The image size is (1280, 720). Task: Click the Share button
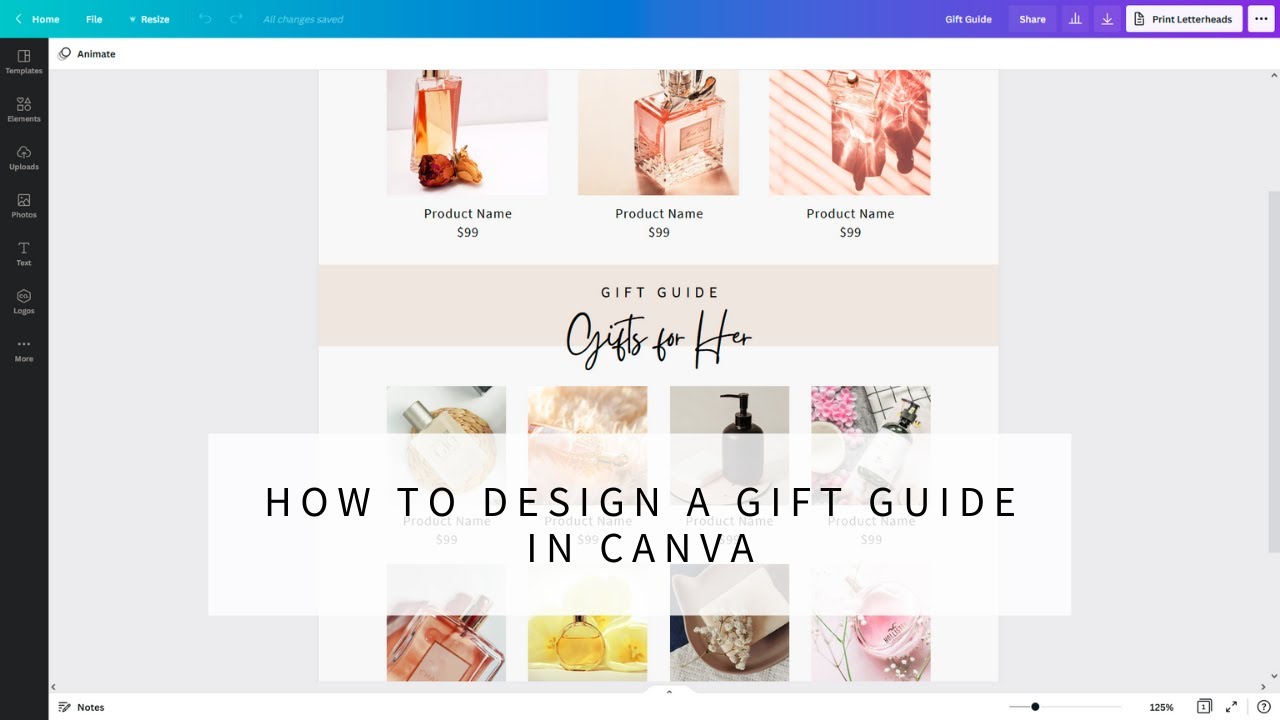click(x=1032, y=19)
